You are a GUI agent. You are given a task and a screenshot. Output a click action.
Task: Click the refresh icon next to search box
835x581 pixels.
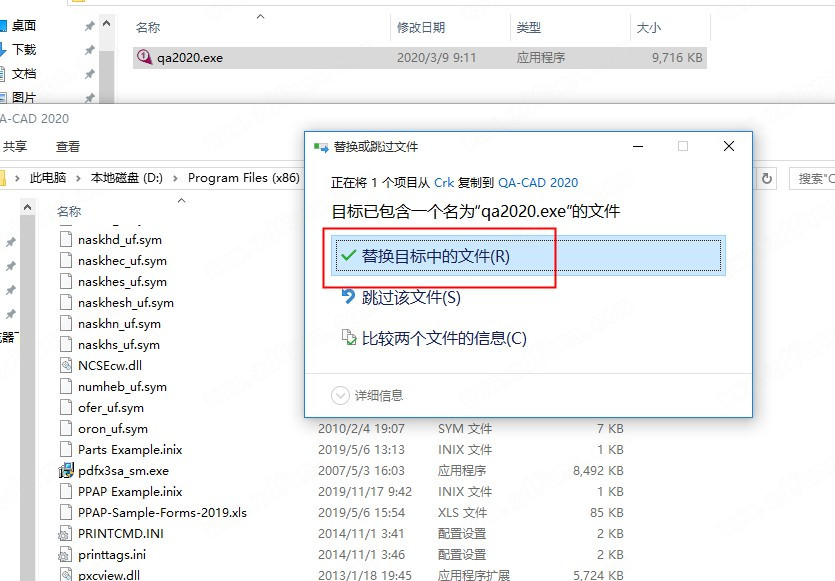click(767, 178)
